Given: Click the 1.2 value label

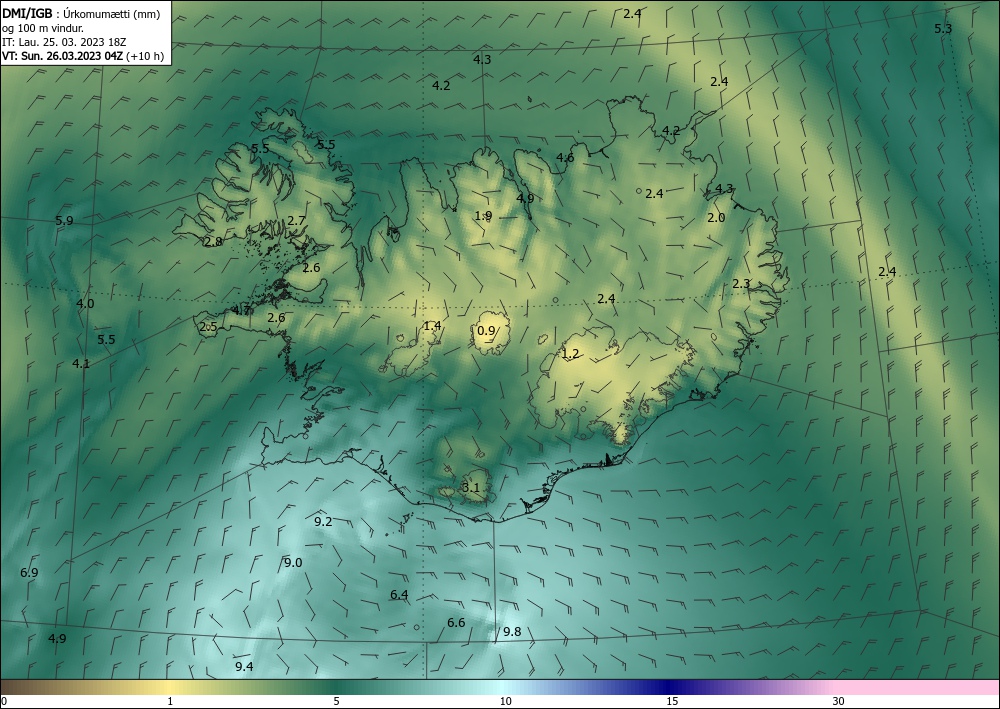Looking at the screenshot, I should (570, 354).
